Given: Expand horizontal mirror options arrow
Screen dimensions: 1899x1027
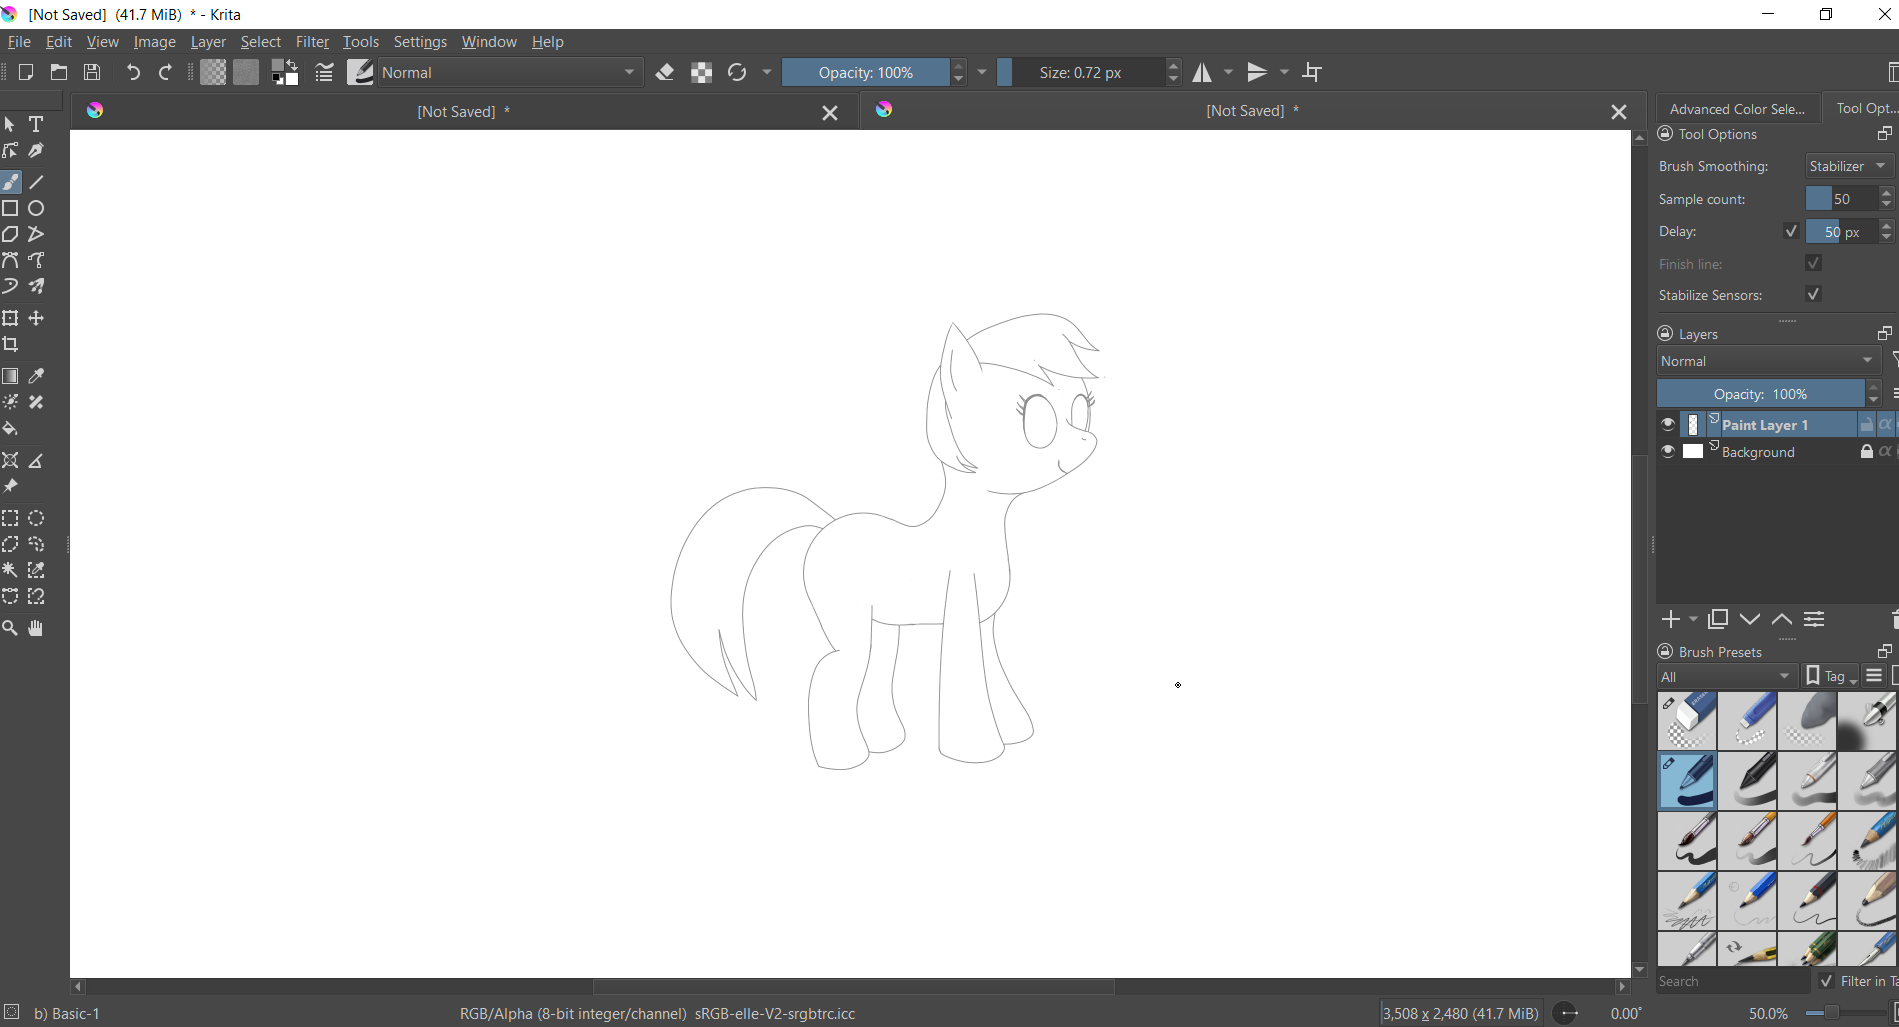Looking at the screenshot, I should coord(1229,72).
